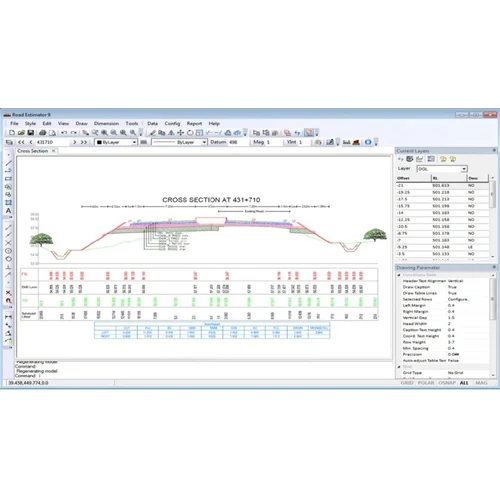Click the RL column header
500x500 pixels.
click(449, 178)
